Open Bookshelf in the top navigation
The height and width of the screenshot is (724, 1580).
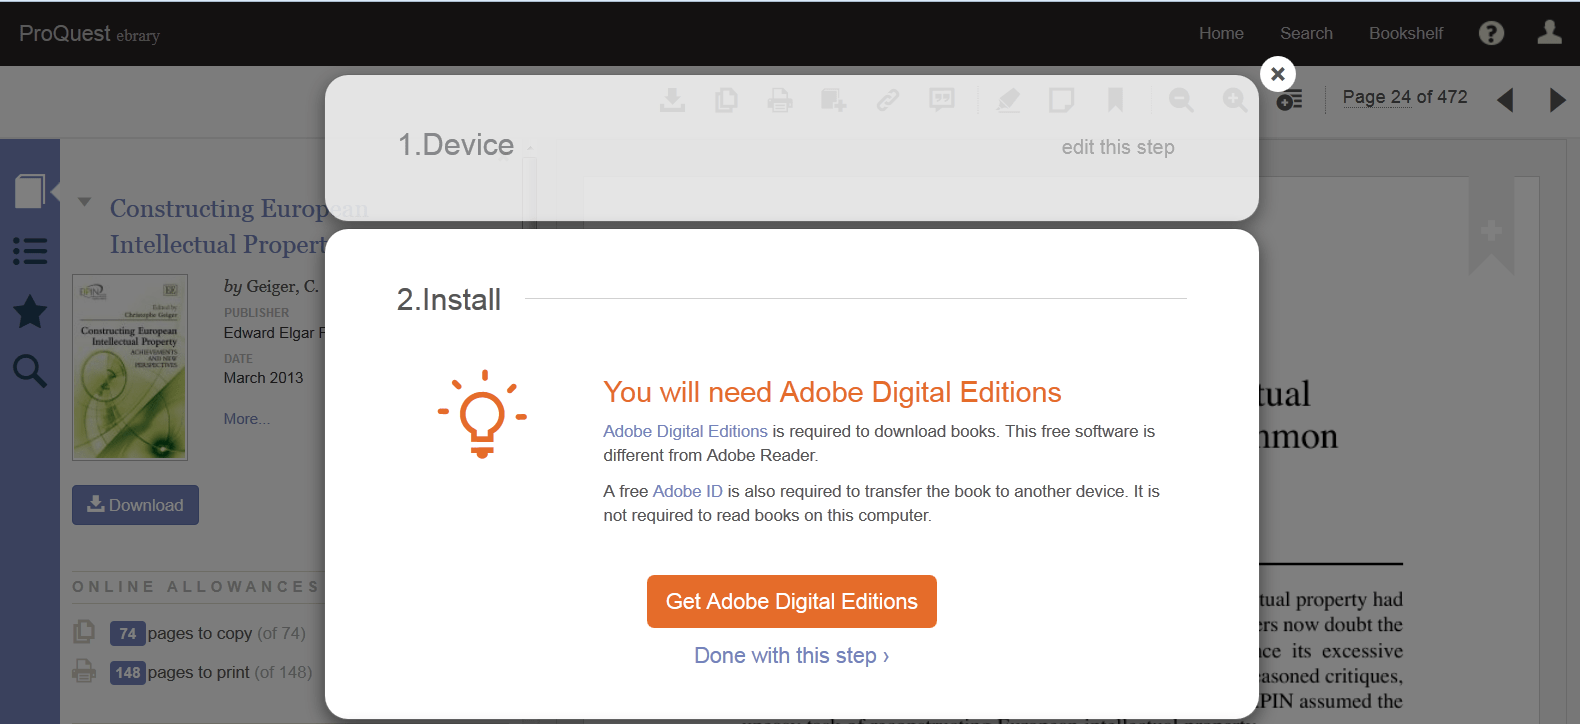pyautogui.click(x=1406, y=33)
